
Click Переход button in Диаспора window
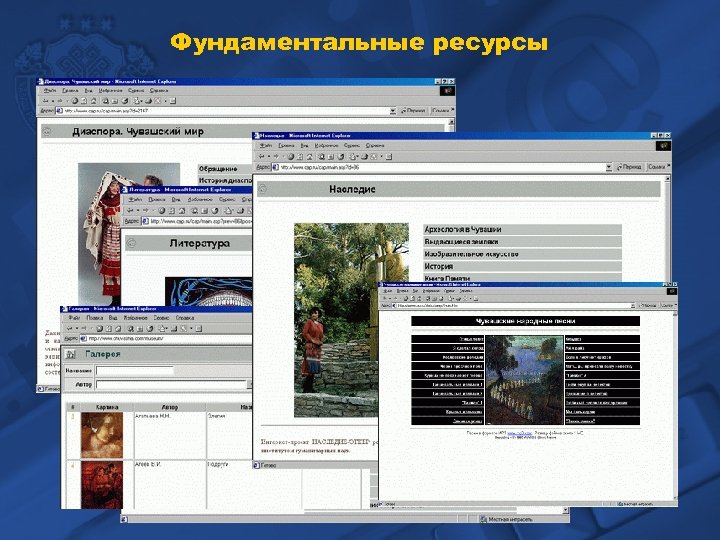click(413, 111)
